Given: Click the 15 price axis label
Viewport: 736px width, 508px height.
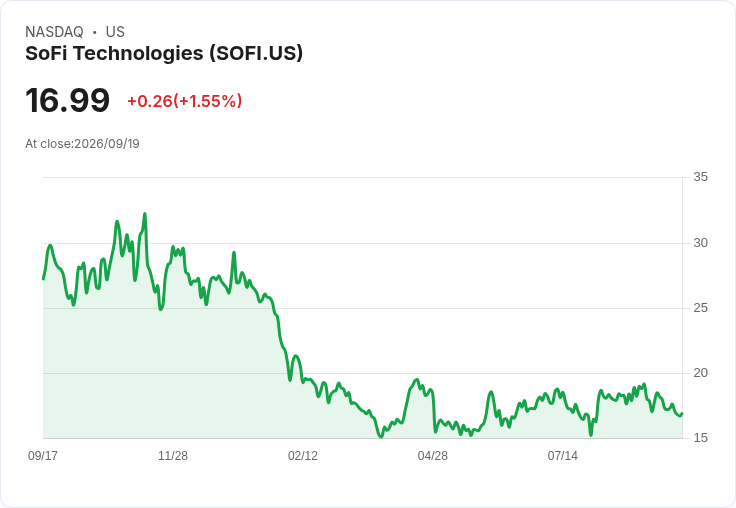Looking at the screenshot, I should (x=701, y=438).
